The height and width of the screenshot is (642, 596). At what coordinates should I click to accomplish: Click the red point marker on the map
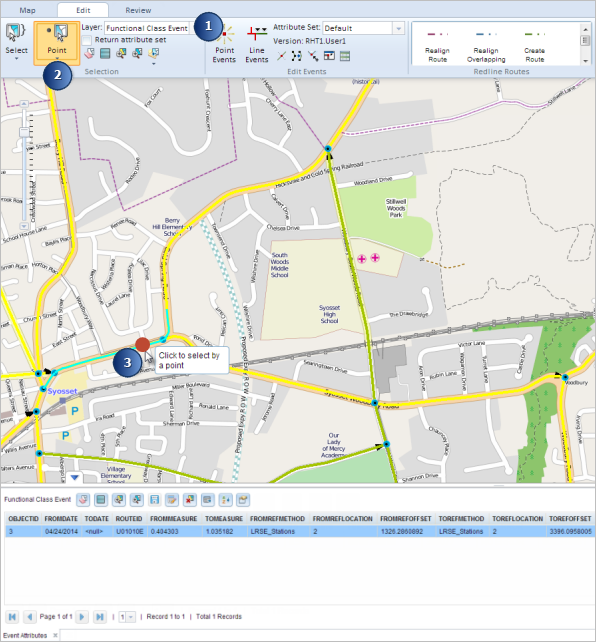(142, 345)
